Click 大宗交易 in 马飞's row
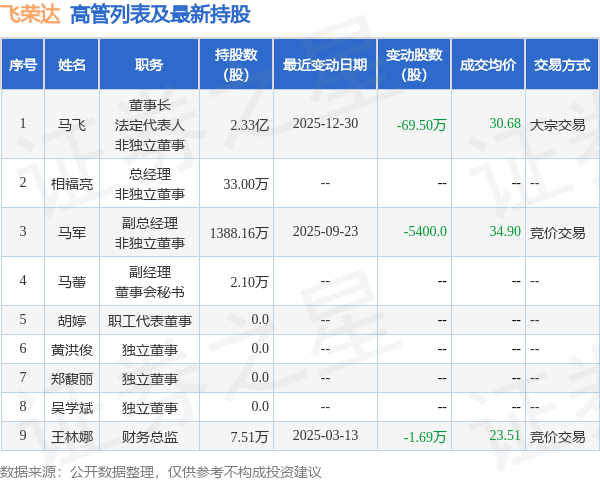 tap(558, 125)
